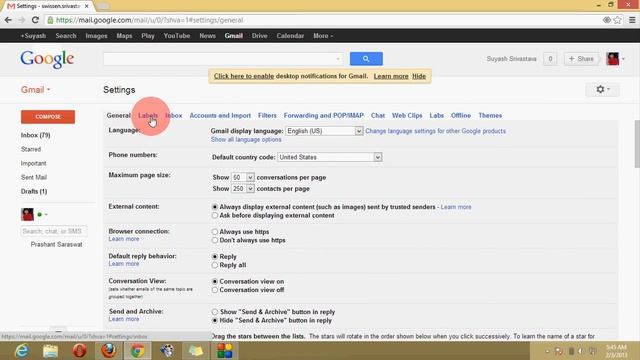Open the More menu in top bar
This screenshot has width=640, height=360.
pos(323,36)
